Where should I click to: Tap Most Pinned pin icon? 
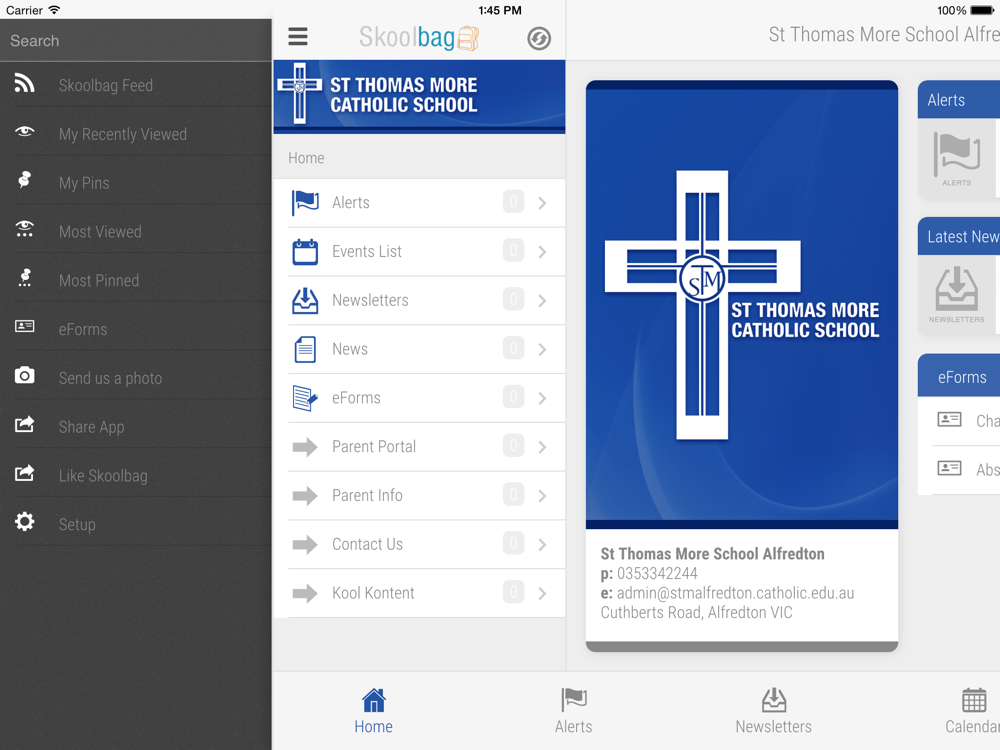pyautogui.click(x=24, y=277)
